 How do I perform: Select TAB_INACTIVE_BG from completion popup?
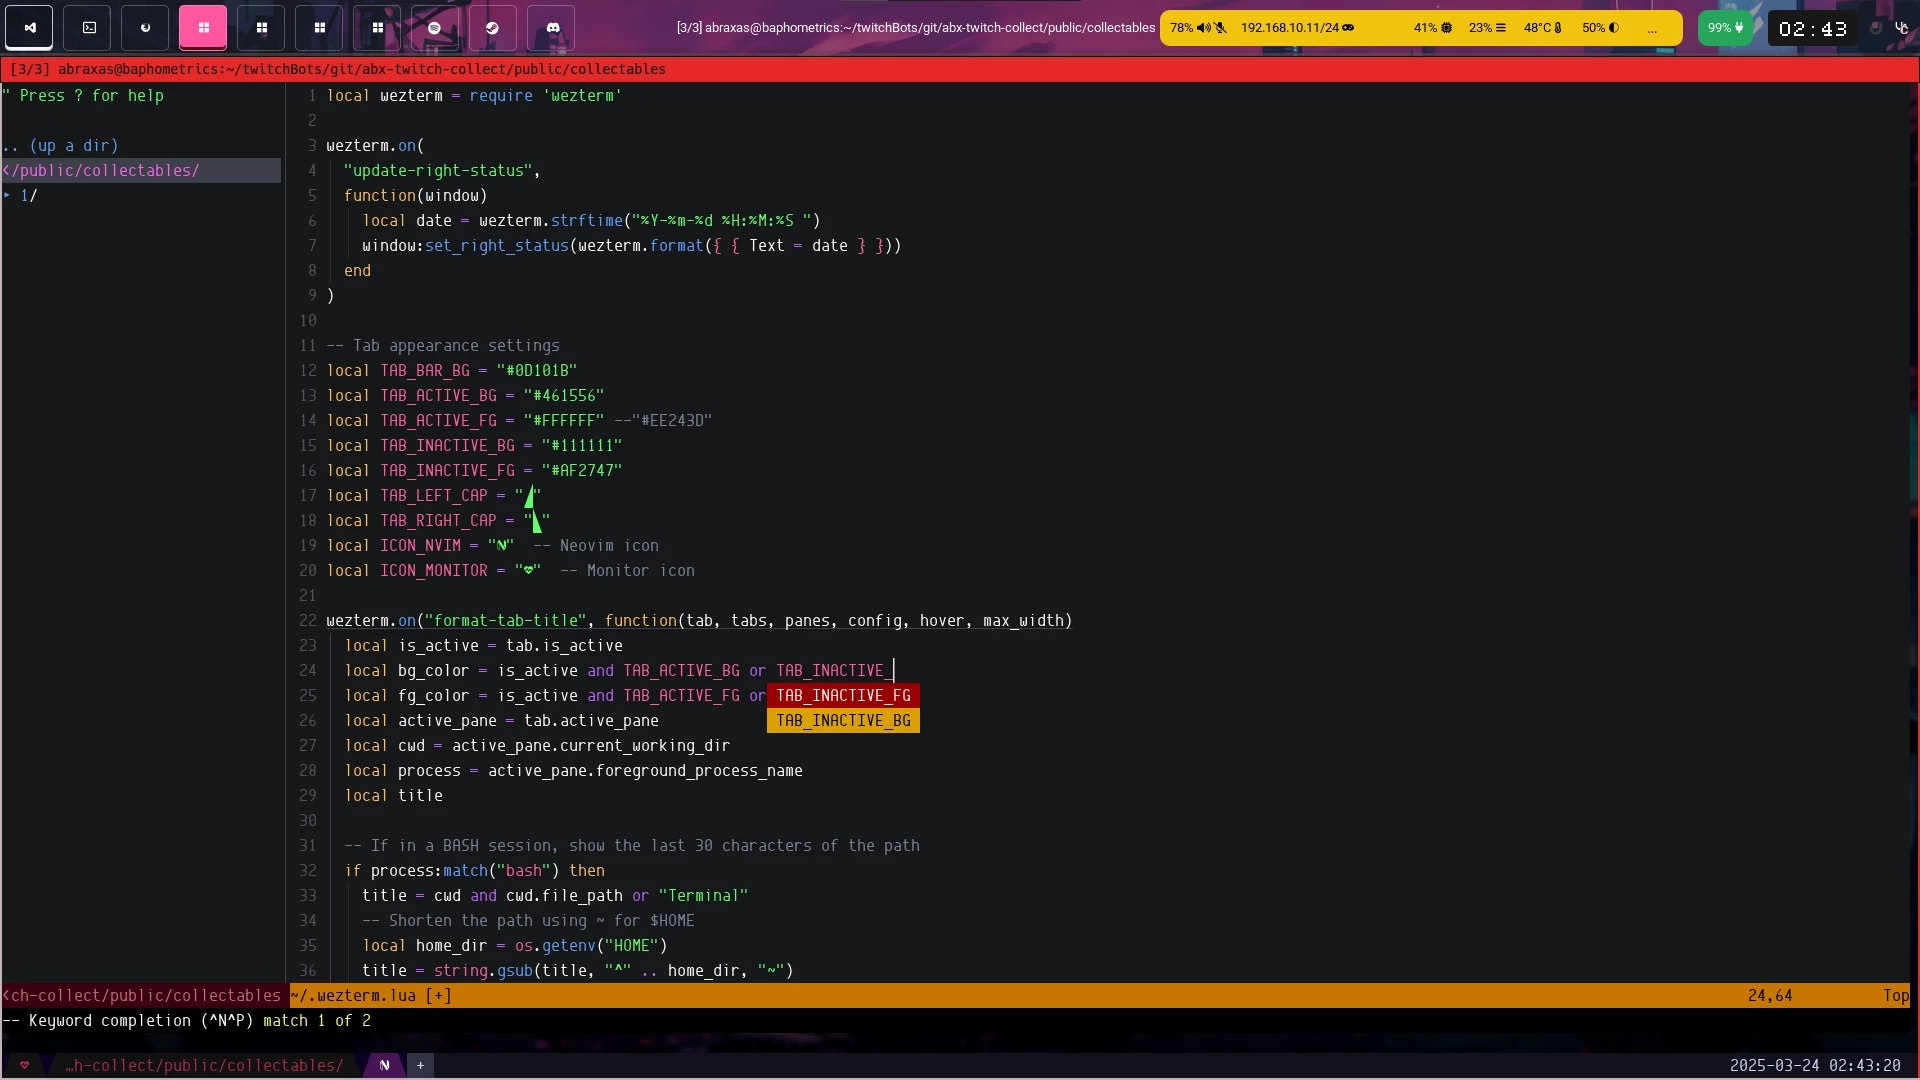843,720
